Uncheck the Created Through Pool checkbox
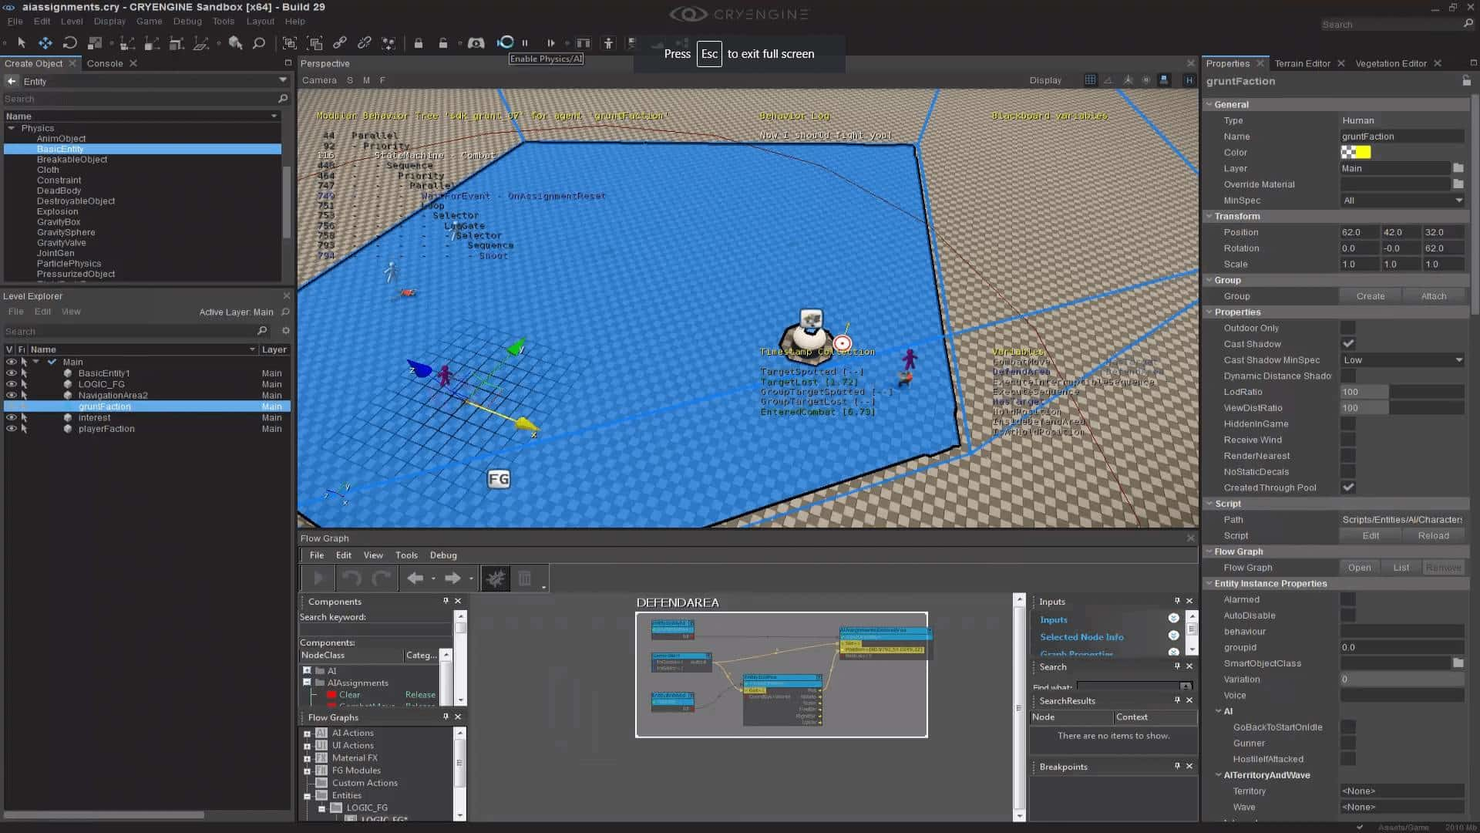This screenshot has height=833, width=1480. tap(1349, 487)
